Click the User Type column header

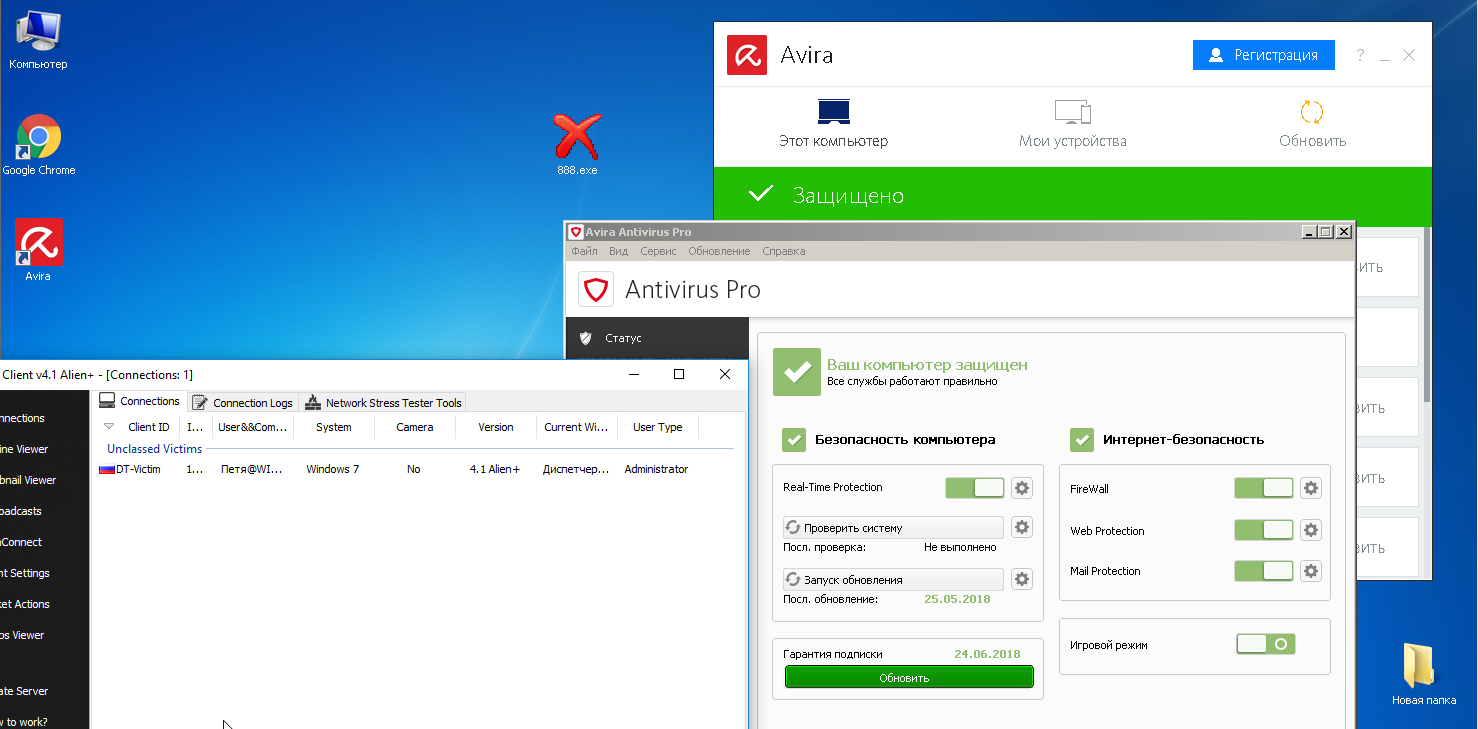click(658, 427)
